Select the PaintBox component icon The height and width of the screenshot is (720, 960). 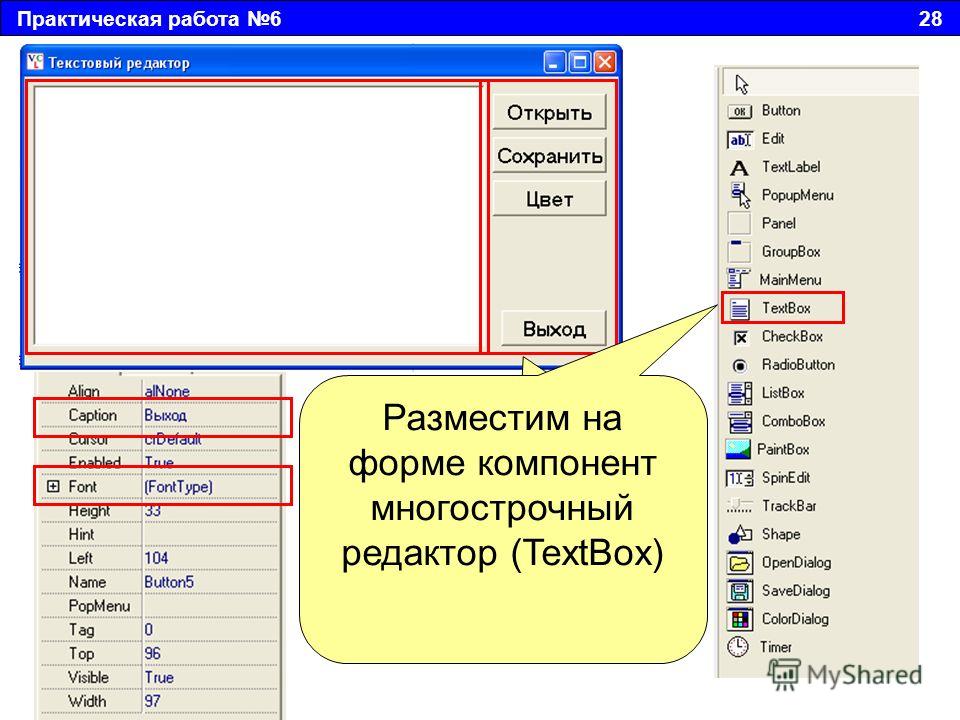[x=738, y=449]
